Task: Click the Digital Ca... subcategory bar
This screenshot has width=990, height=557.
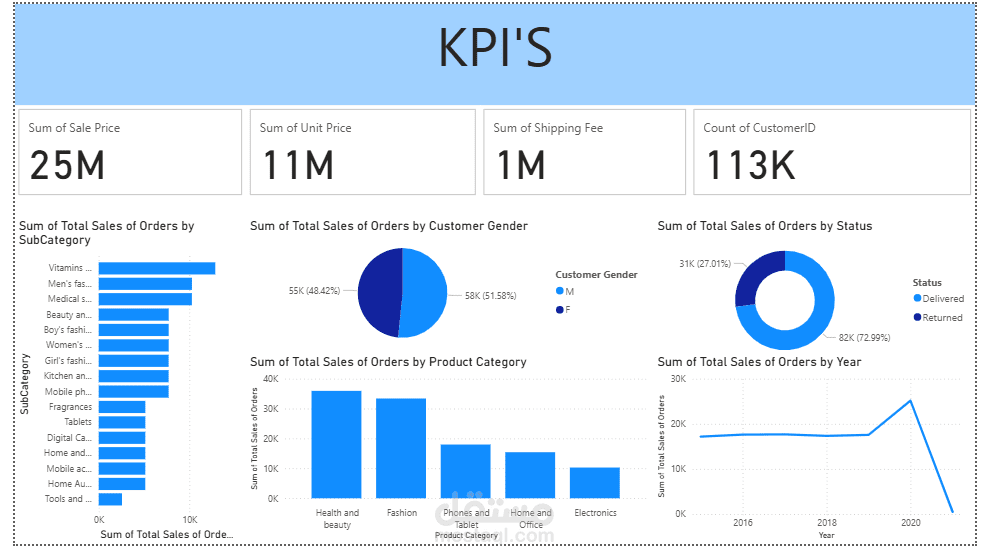Action: click(x=122, y=438)
